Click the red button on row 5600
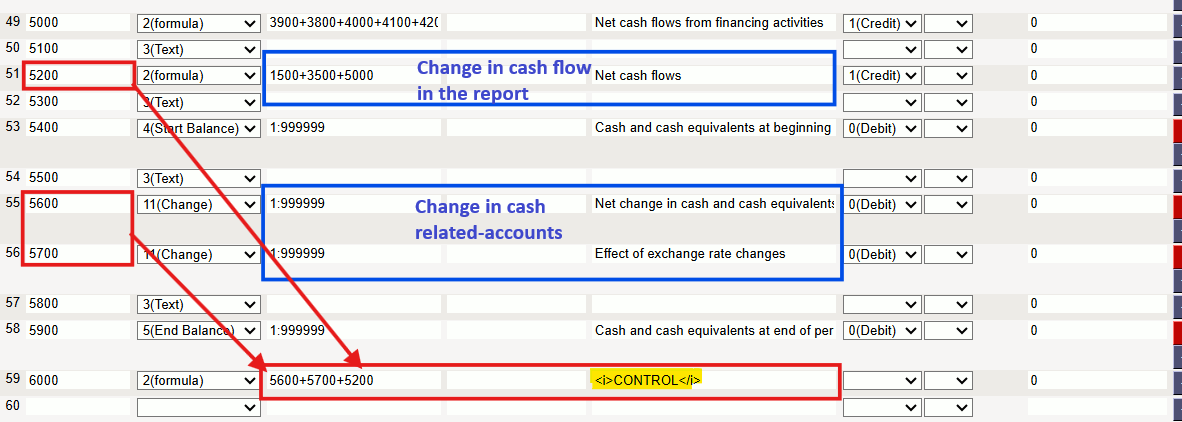The height and width of the screenshot is (422, 1182). point(1176,206)
